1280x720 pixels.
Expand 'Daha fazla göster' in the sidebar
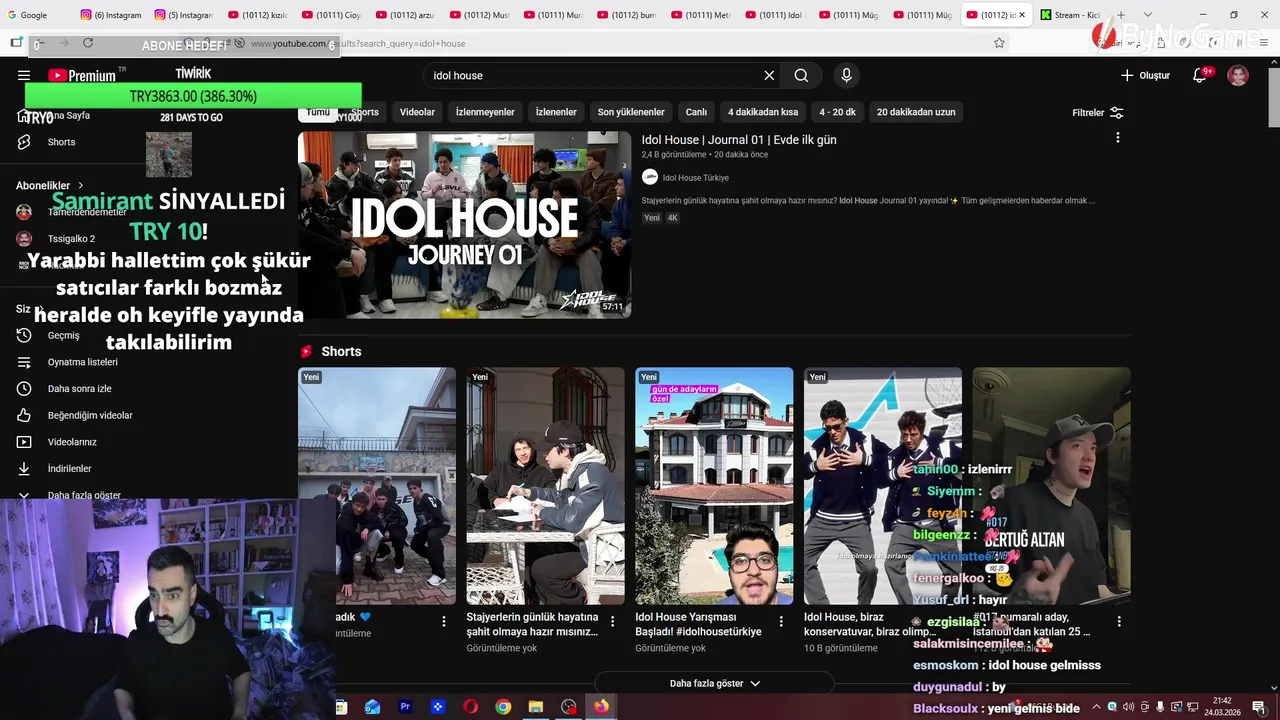(x=84, y=495)
